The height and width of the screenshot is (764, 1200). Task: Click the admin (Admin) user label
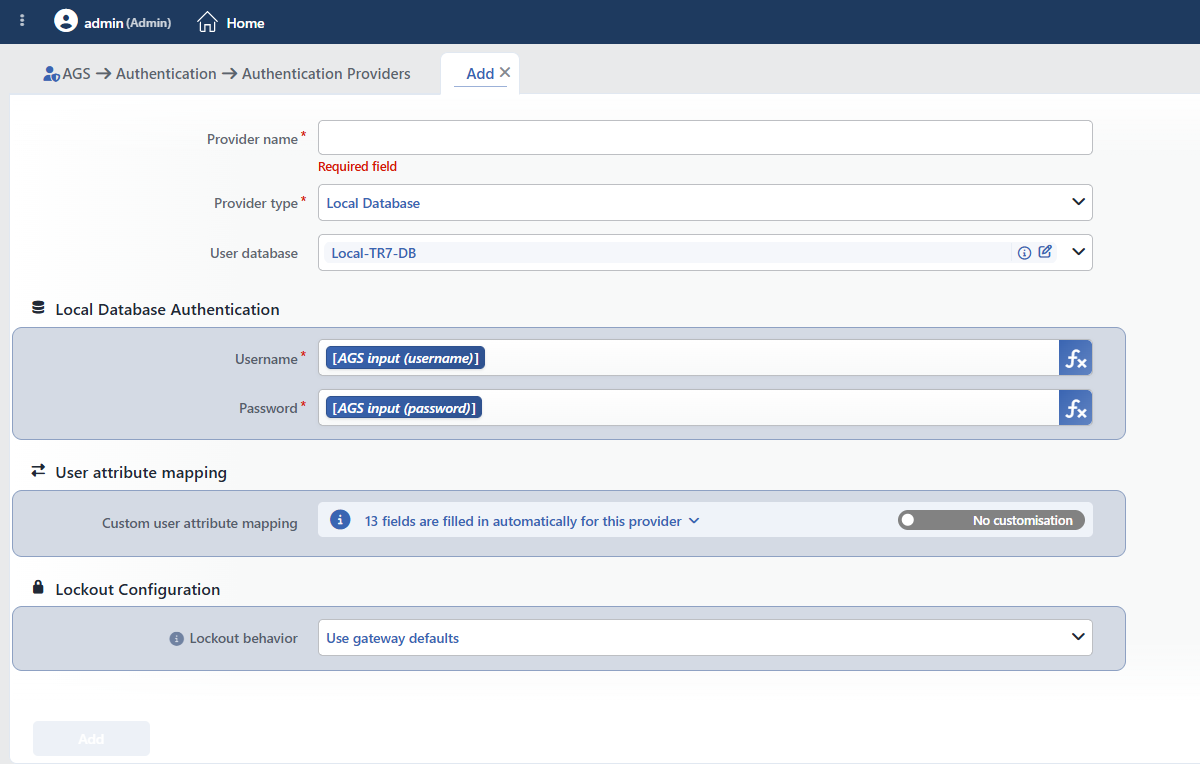pyautogui.click(x=127, y=22)
